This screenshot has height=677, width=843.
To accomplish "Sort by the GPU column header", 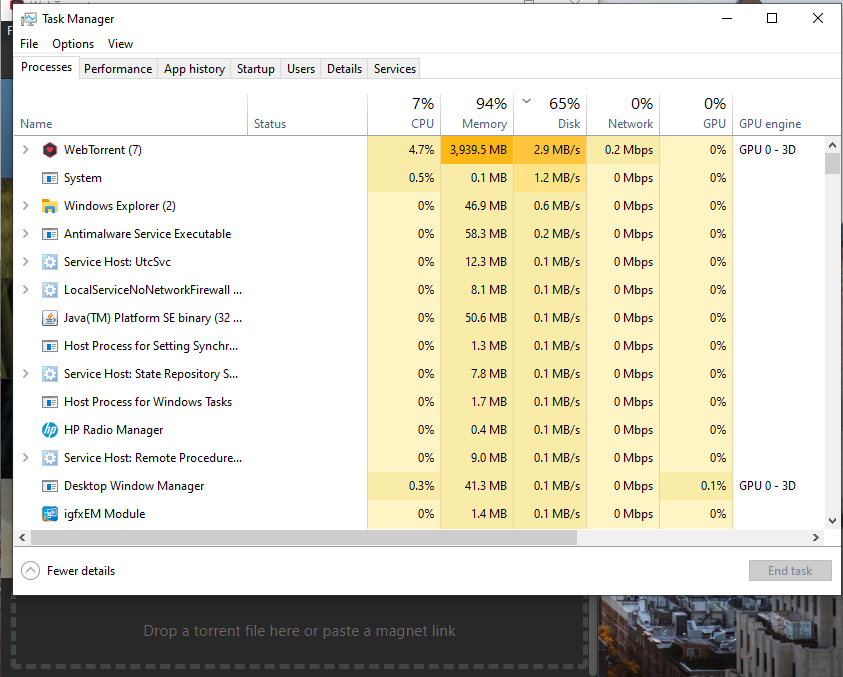I will [697, 115].
